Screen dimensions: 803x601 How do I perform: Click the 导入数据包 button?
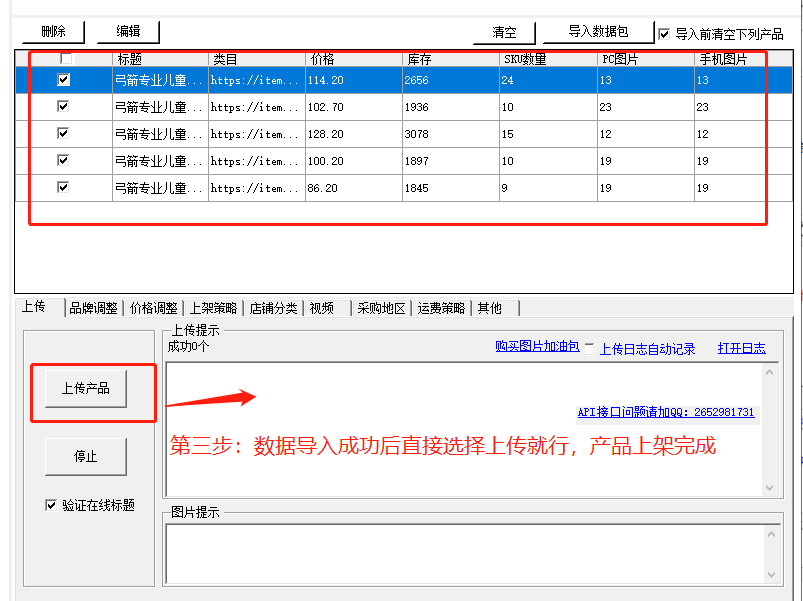click(598, 32)
